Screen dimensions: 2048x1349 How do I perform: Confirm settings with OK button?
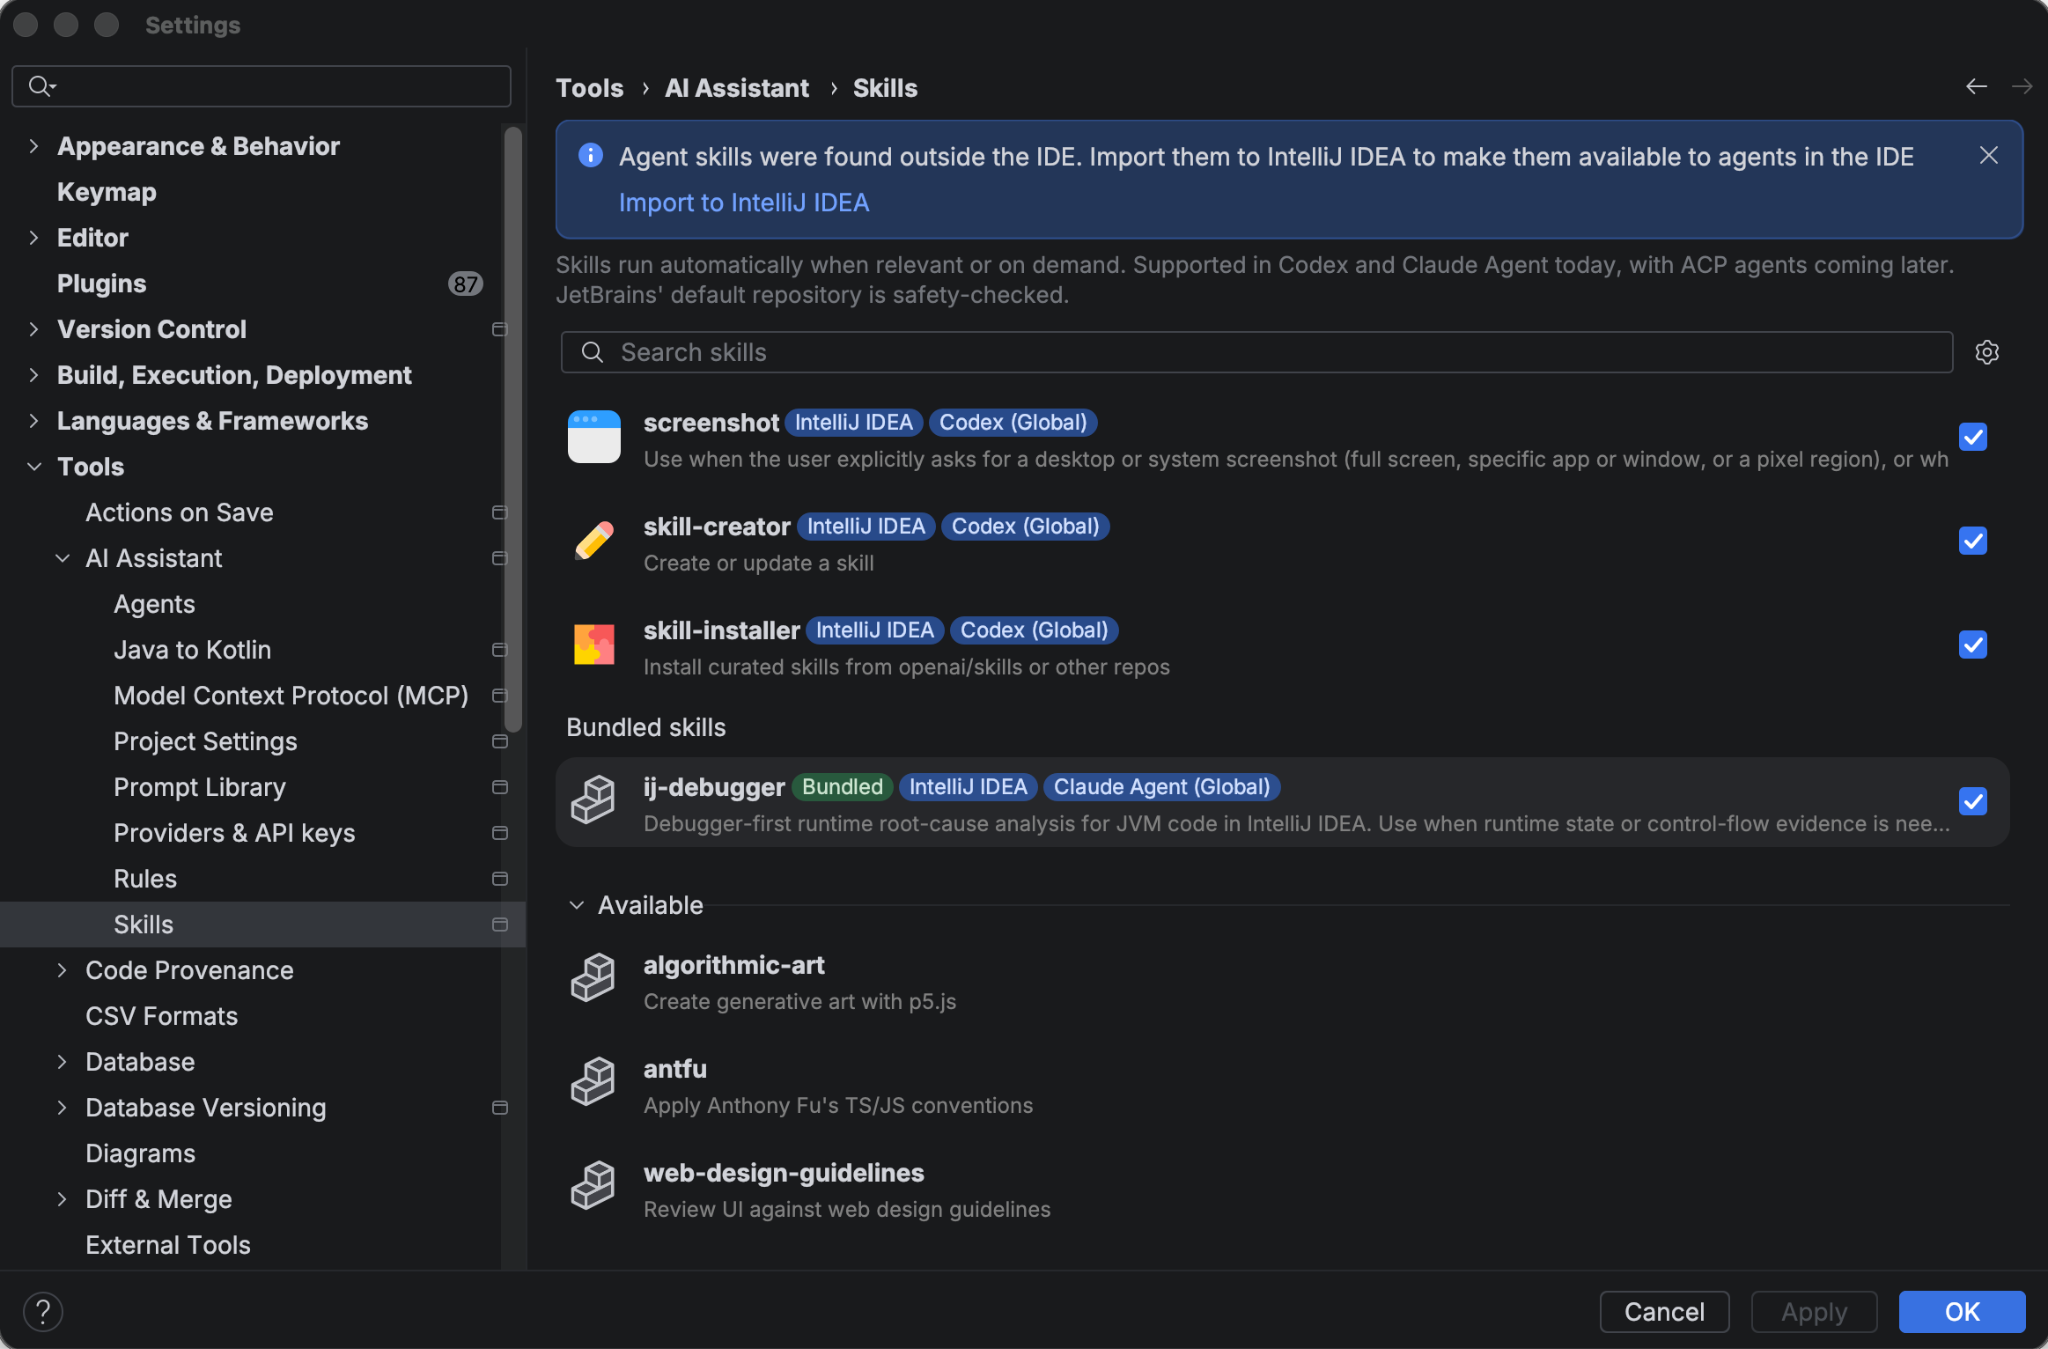coord(1962,1312)
